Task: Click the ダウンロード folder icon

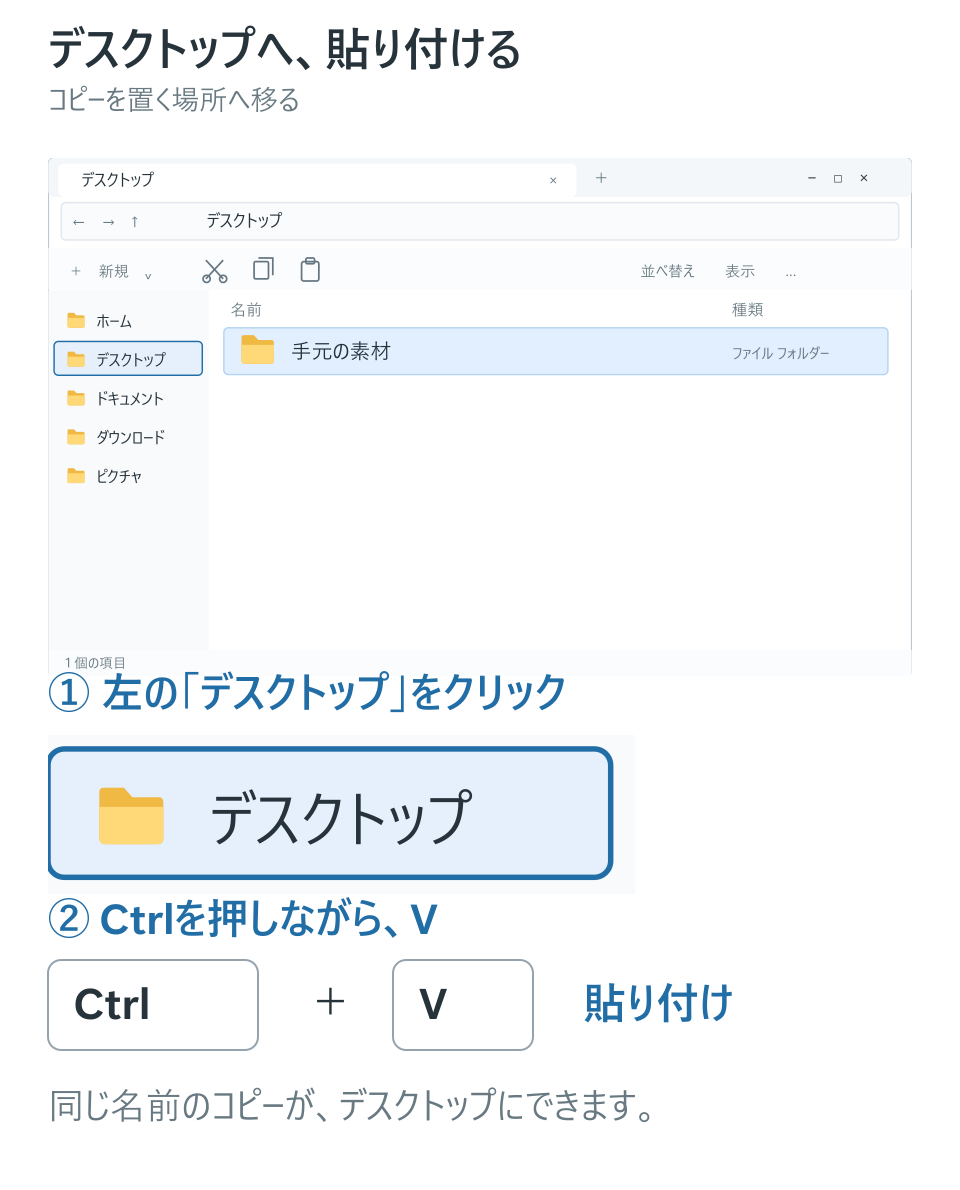Action: tap(76, 436)
